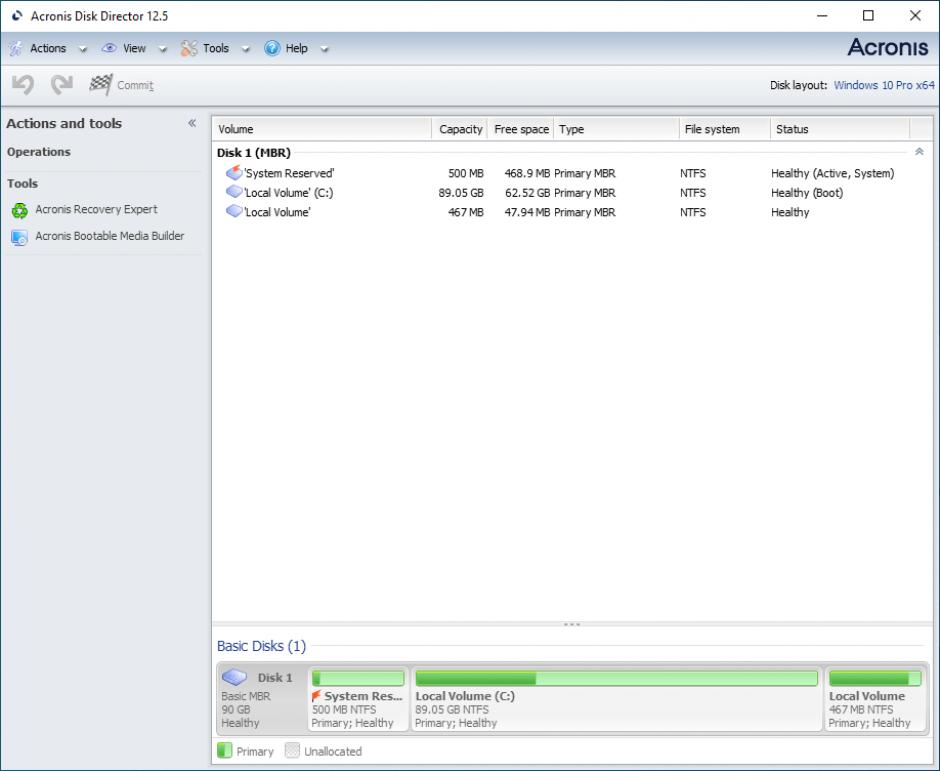Click the Undo arrow icon
Viewport: 940px width, 771px height.
click(23, 85)
